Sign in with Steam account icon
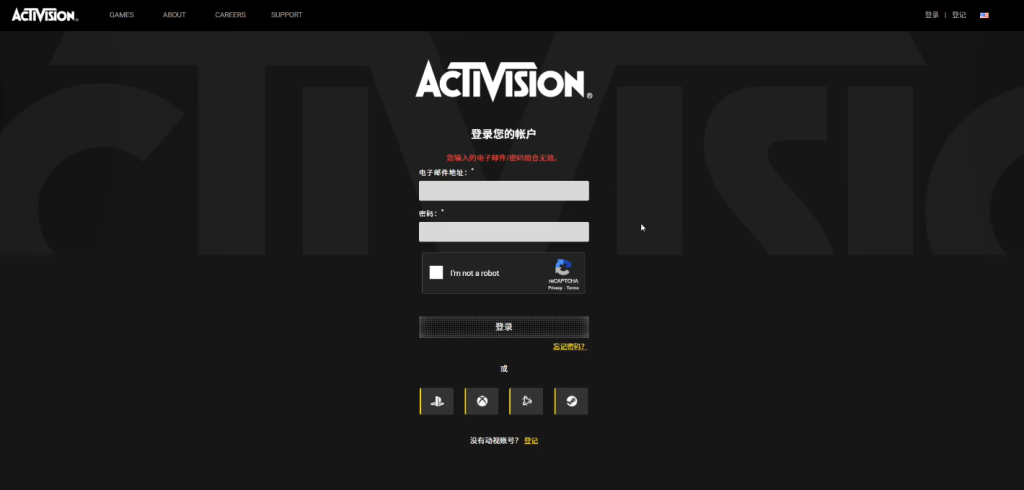The image size is (1024, 490). tap(571, 401)
